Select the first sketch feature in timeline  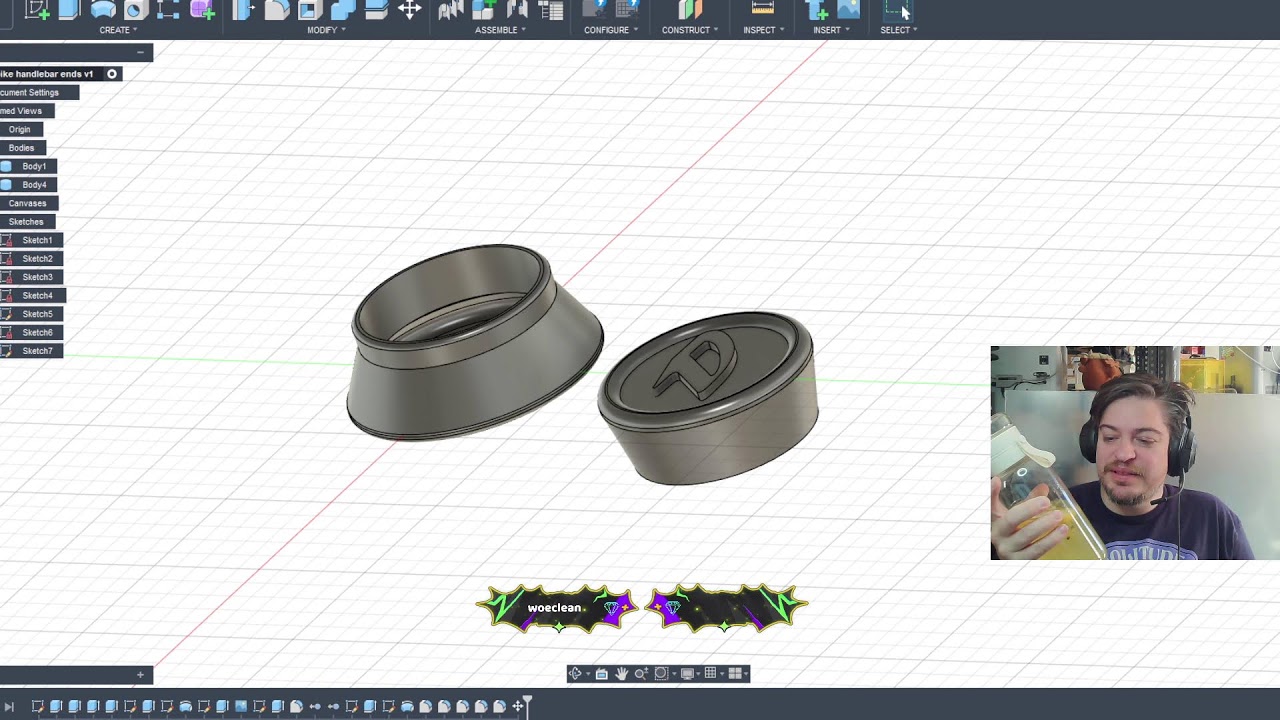click(x=38, y=707)
